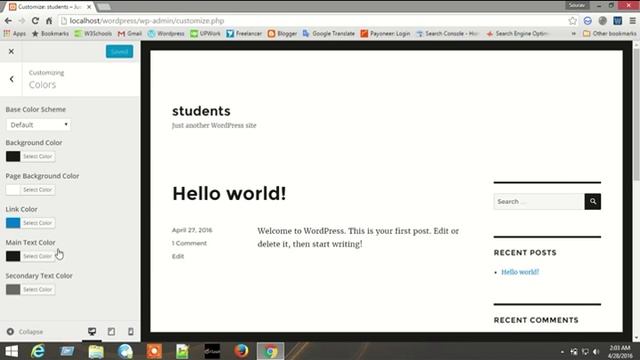Click the April 27, 2016 date link
The width and height of the screenshot is (640, 360).
click(192, 230)
